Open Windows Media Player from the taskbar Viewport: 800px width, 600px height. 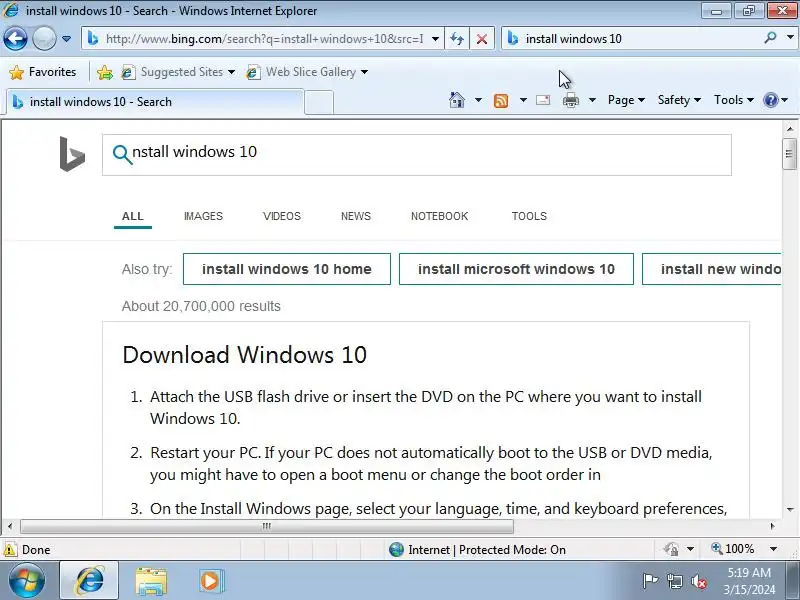(x=211, y=581)
